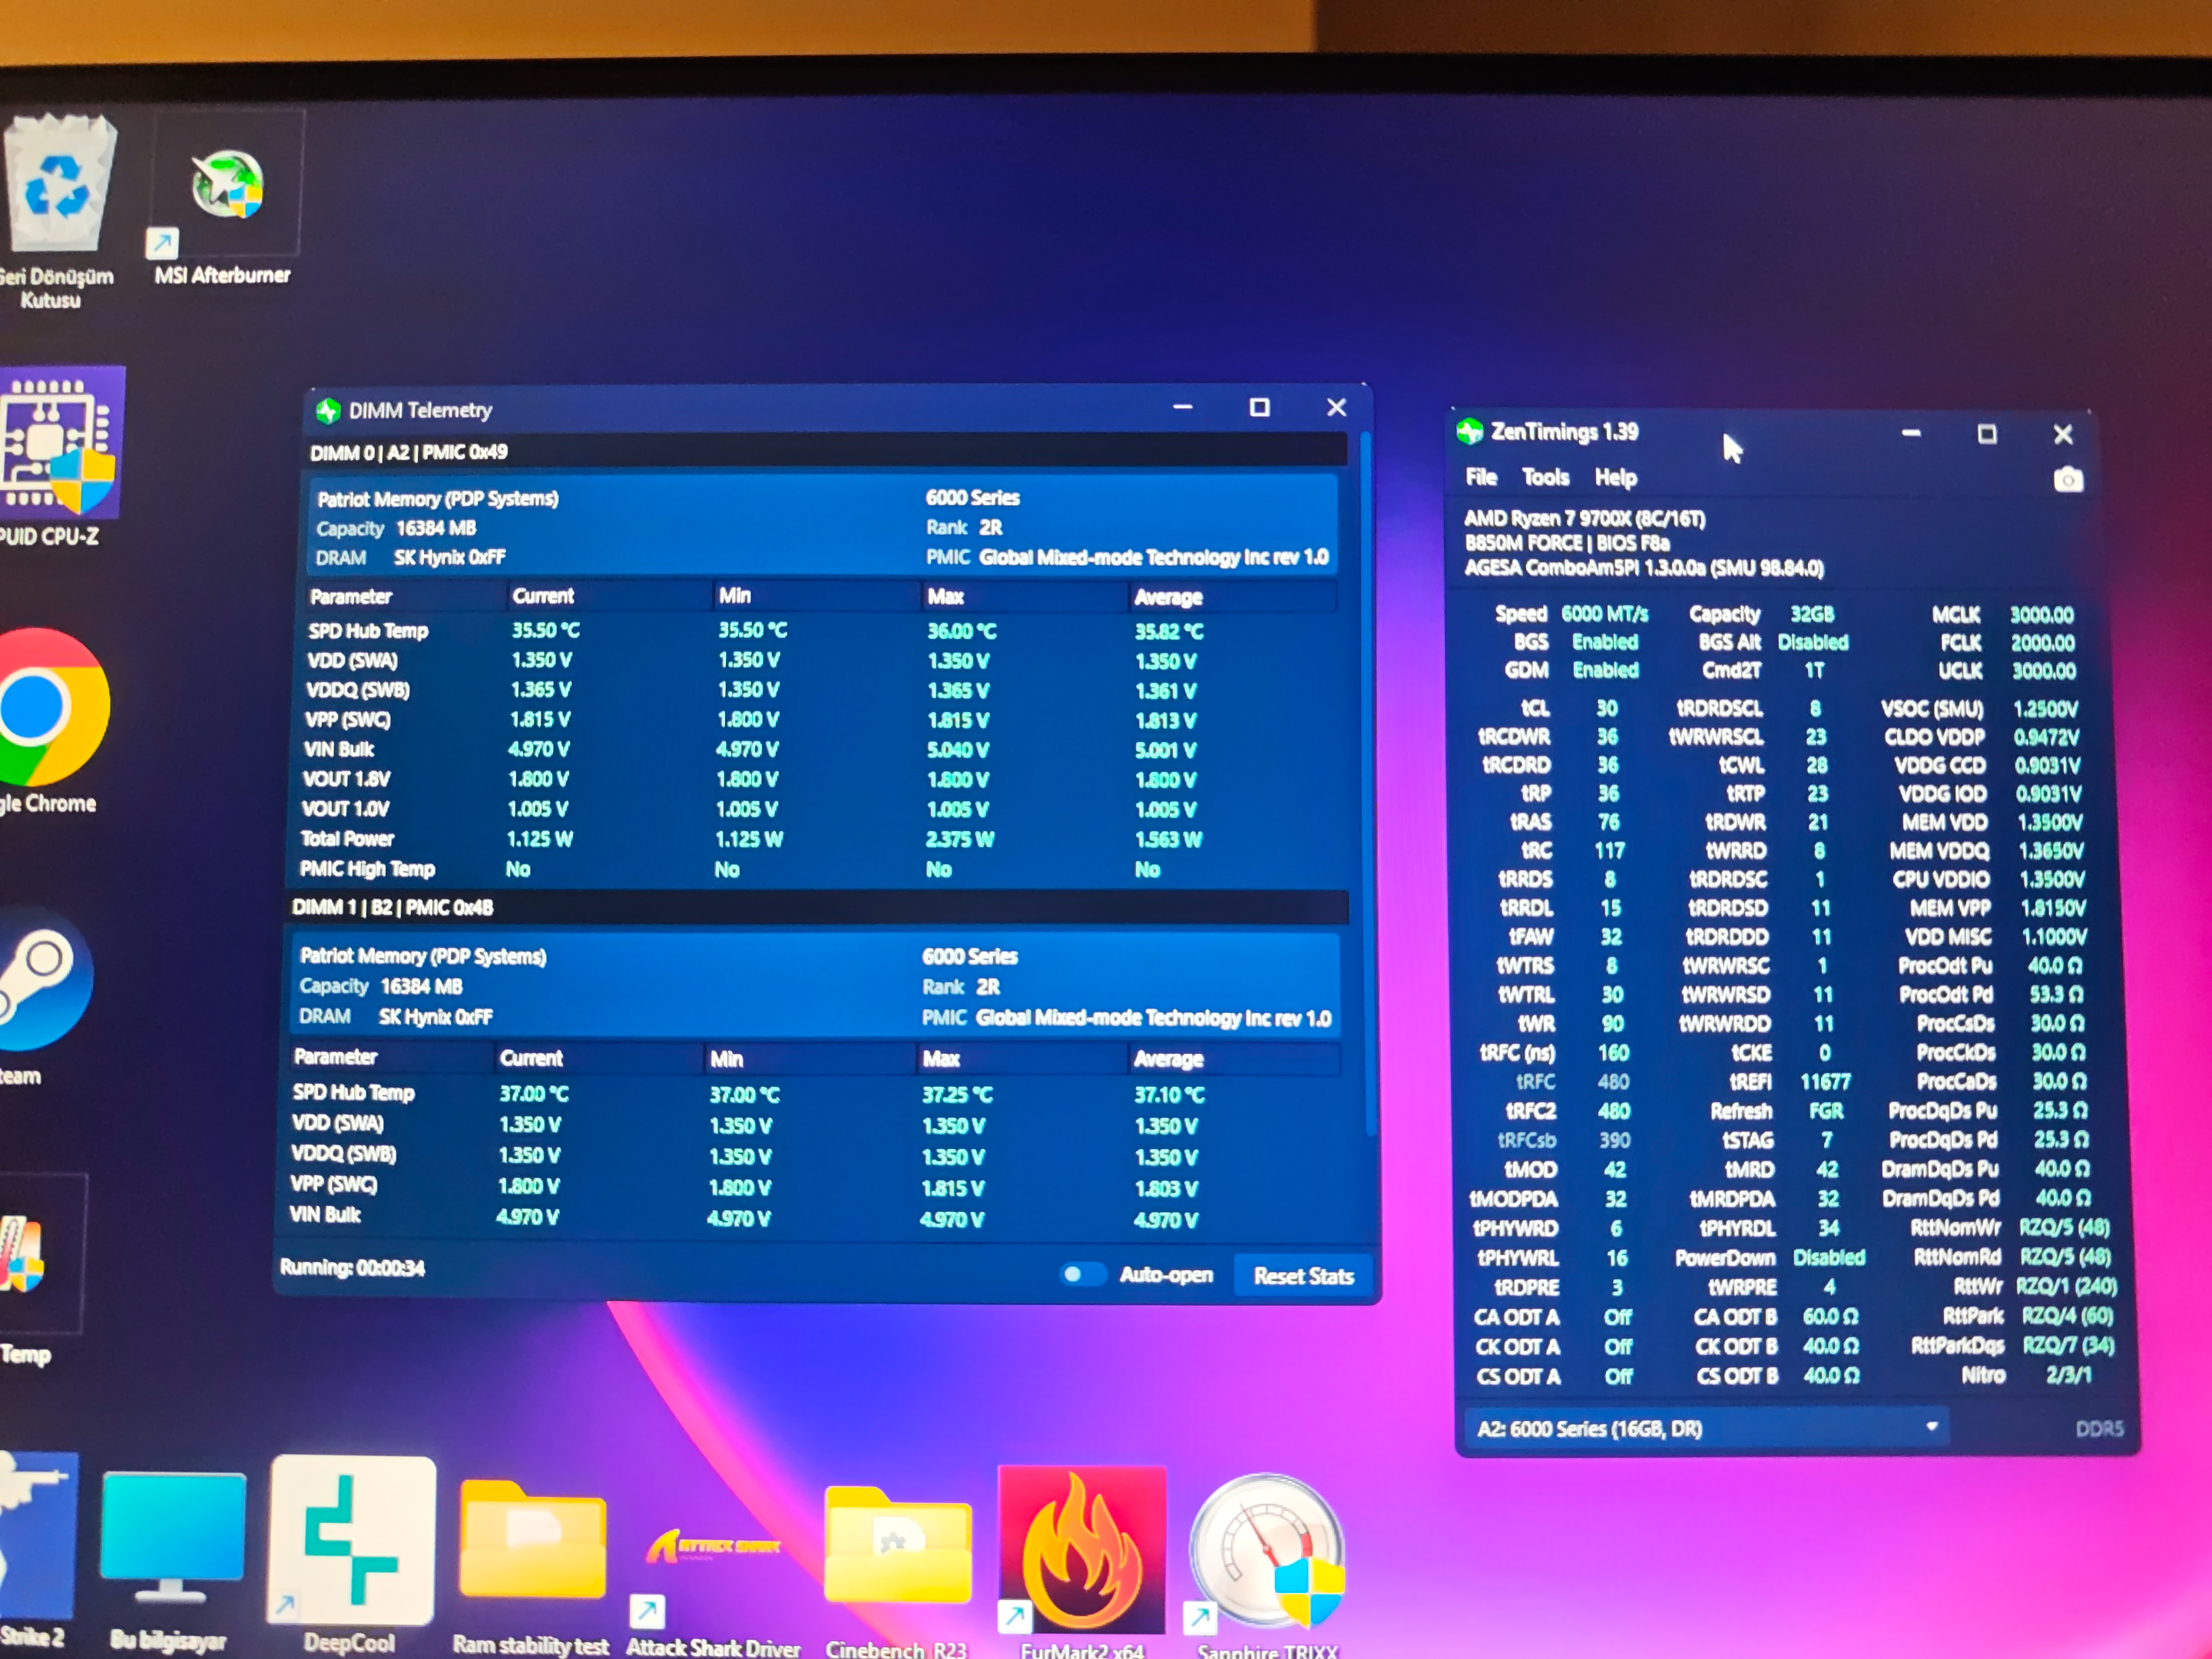Open the Cinebench R23 folder icon
The height and width of the screenshot is (1659, 2212).
(897, 1545)
